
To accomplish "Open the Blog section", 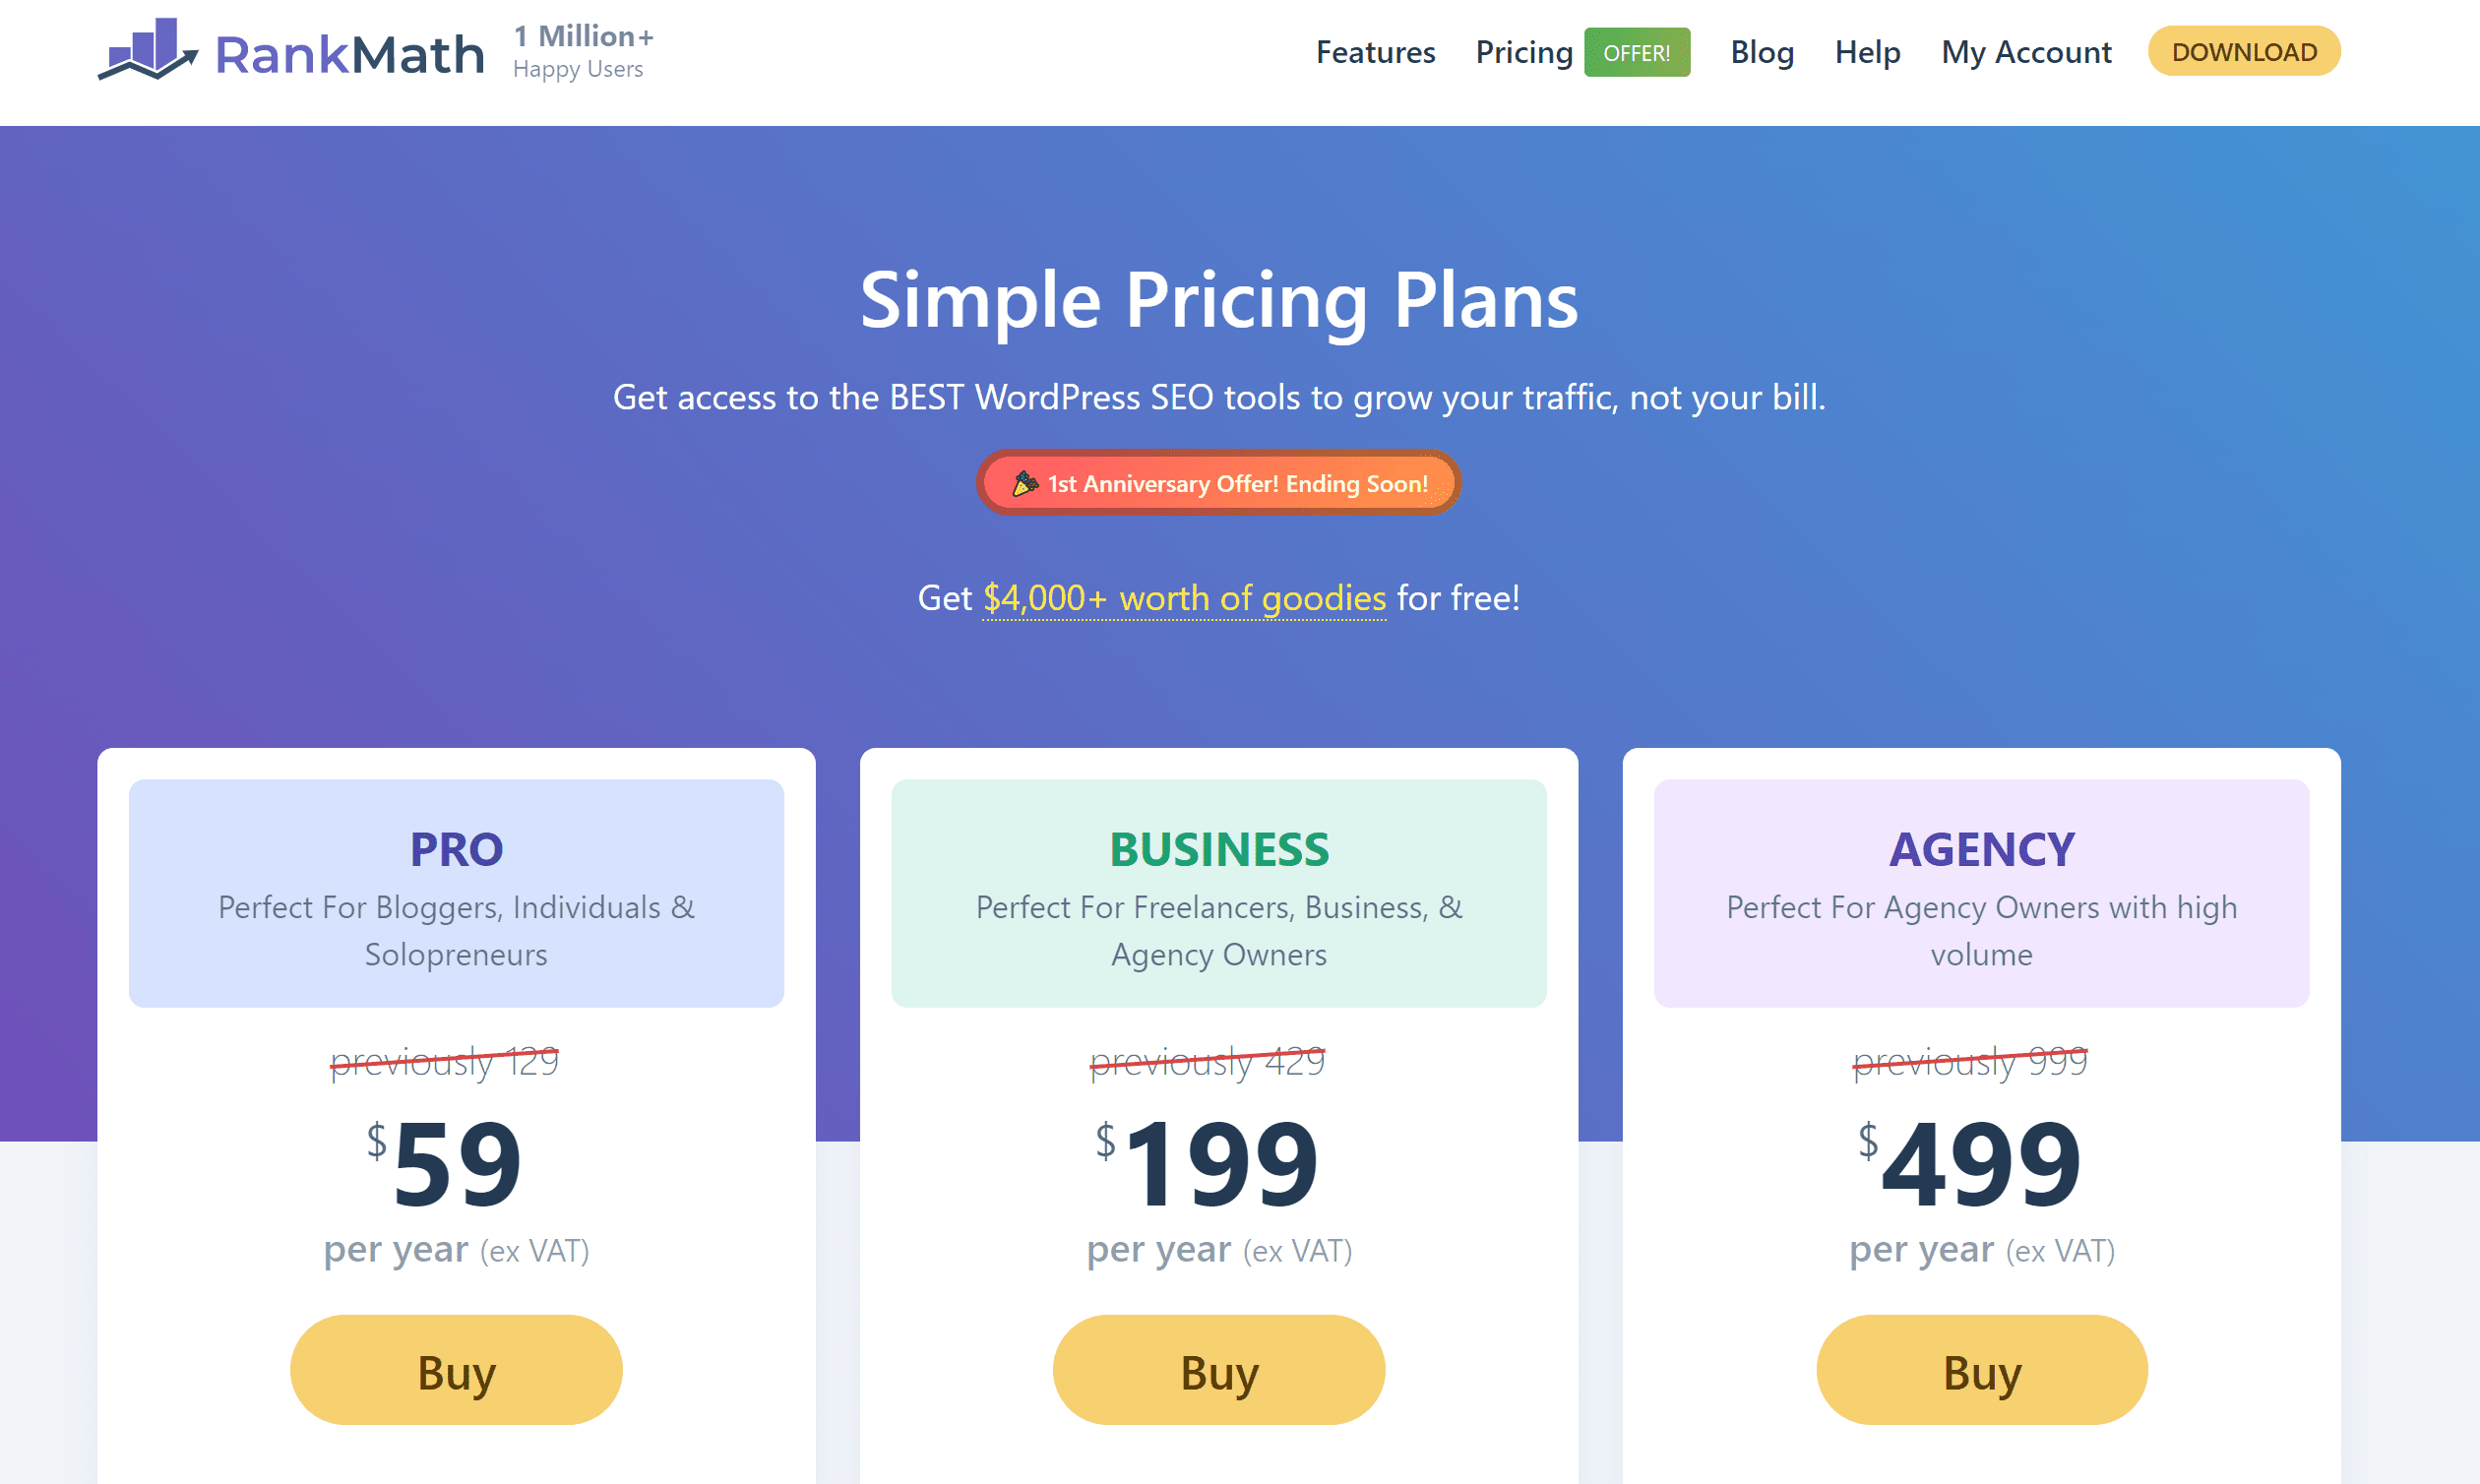I will pyautogui.click(x=1763, y=52).
